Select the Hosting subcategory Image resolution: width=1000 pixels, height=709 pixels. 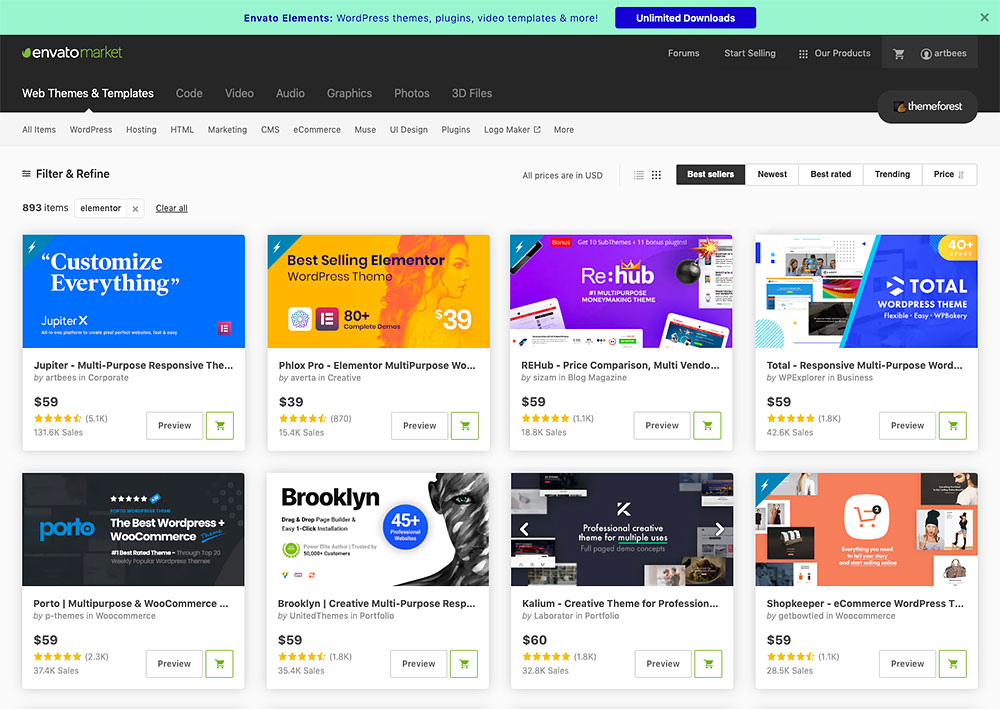pos(141,129)
